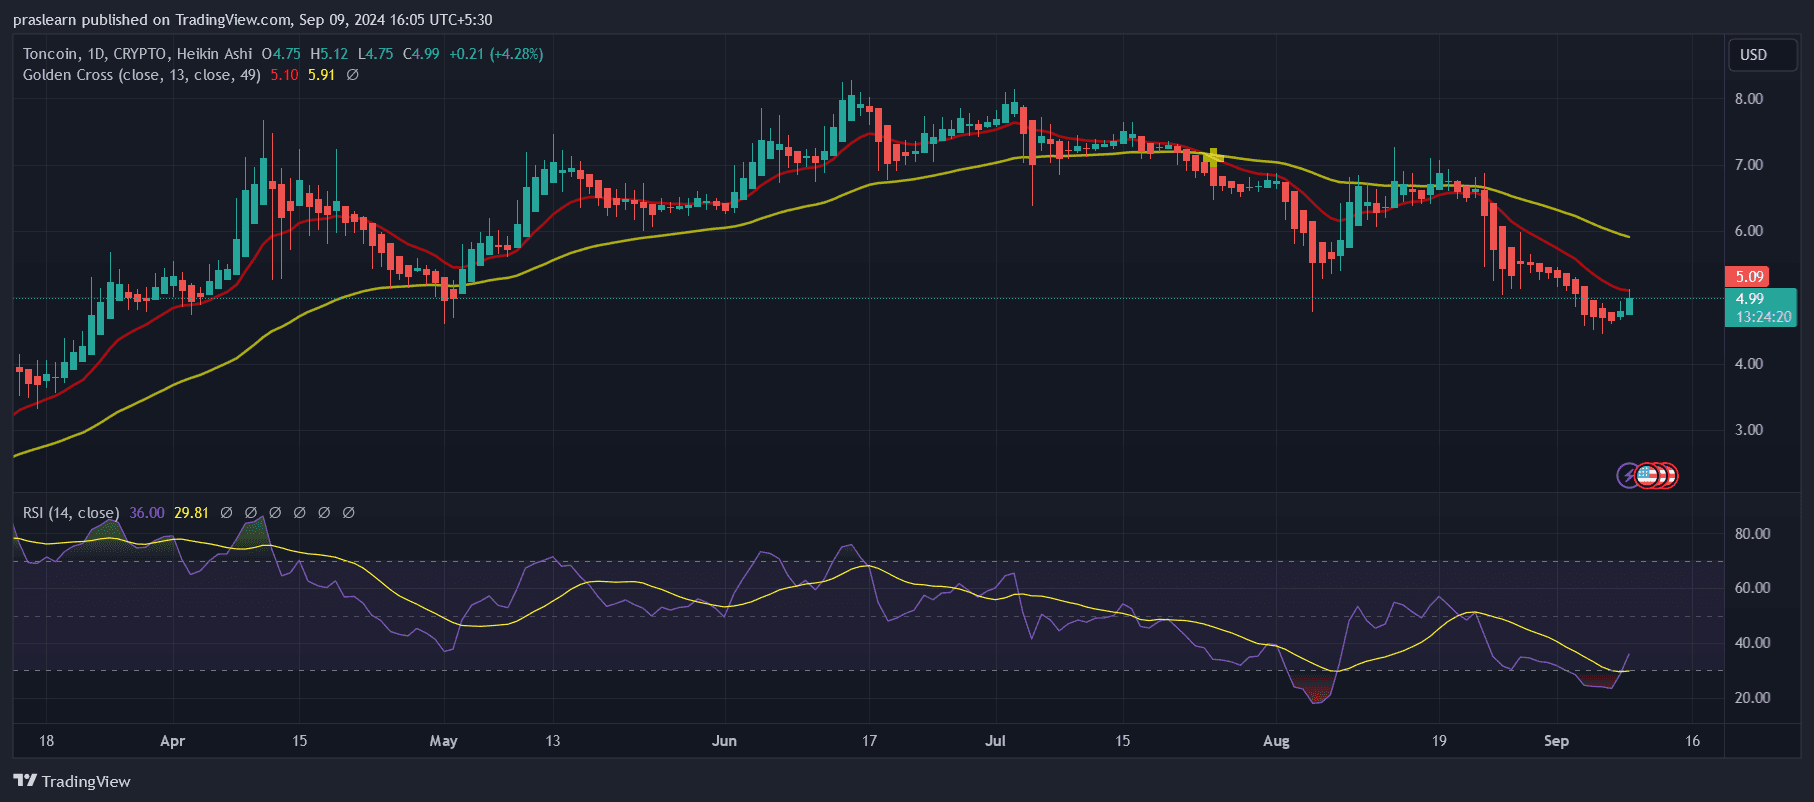
Task: Click the red 5.09 price label
Action: pos(1747,276)
